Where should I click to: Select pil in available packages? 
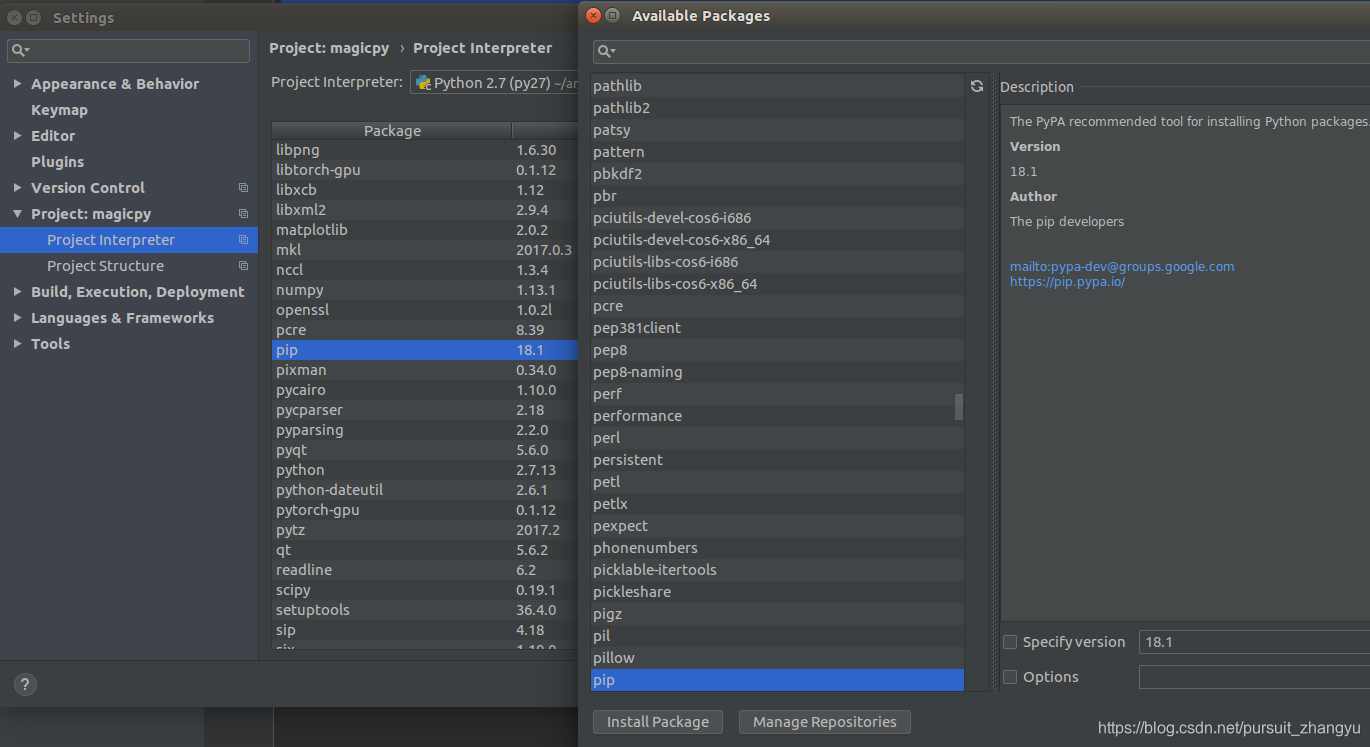tap(777, 636)
